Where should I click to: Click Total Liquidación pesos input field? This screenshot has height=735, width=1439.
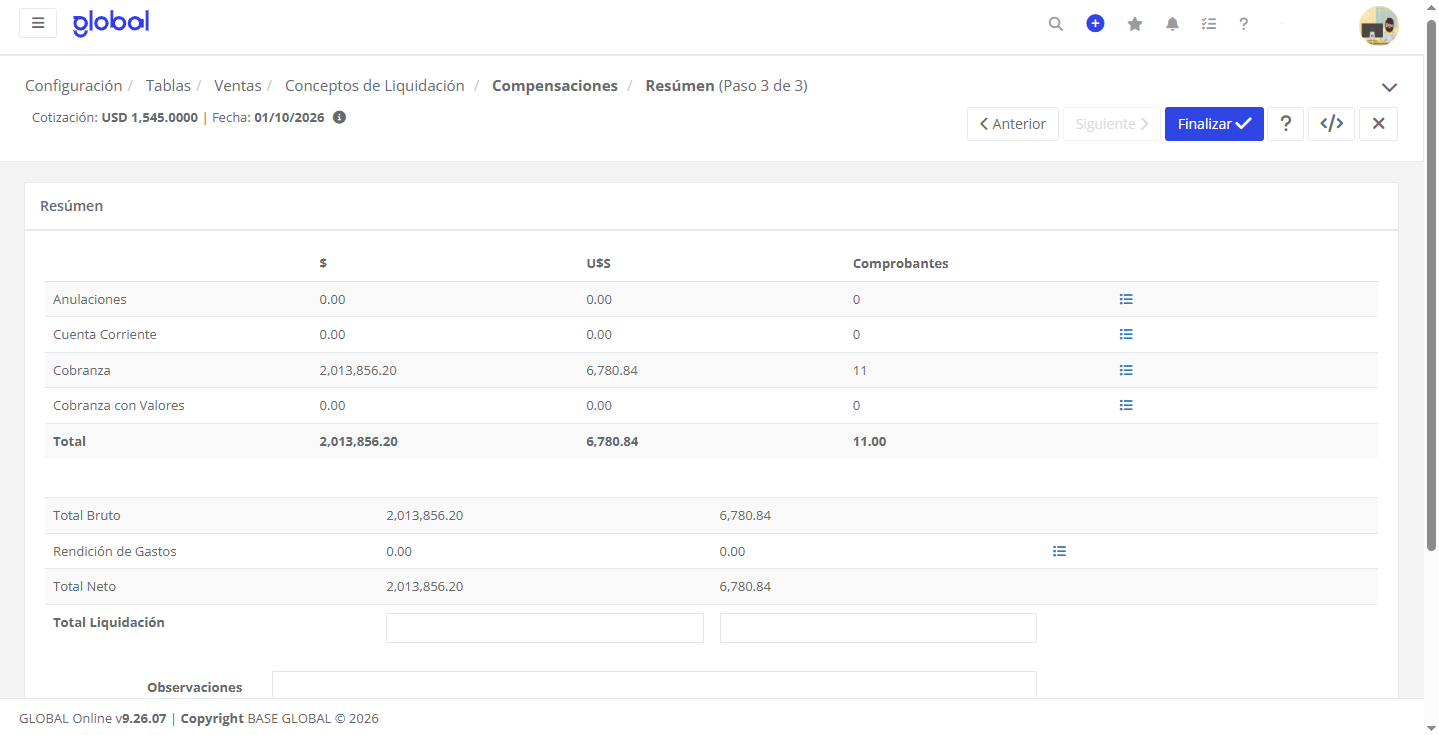(545, 628)
